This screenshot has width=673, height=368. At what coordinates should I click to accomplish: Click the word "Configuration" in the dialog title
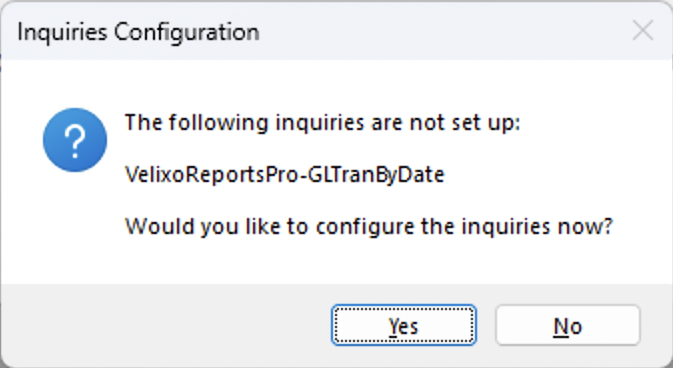pos(187,32)
